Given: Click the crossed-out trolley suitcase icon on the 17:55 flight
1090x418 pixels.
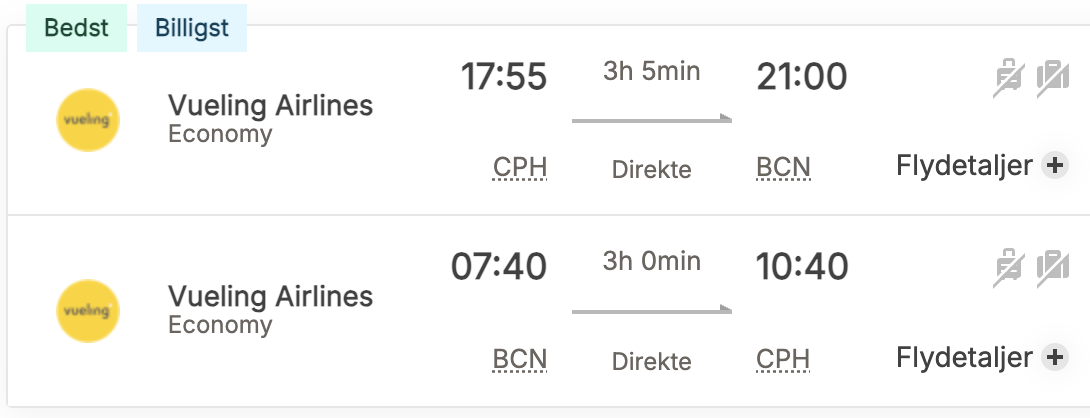Looking at the screenshot, I should [1008, 79].
